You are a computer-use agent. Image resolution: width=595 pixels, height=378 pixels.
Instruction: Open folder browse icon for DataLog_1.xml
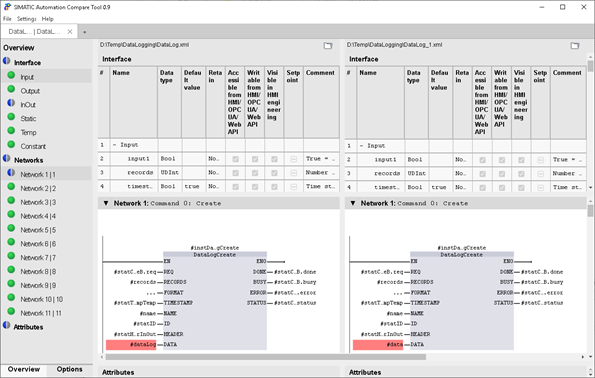pyautogui.click(x=575, y=46)
